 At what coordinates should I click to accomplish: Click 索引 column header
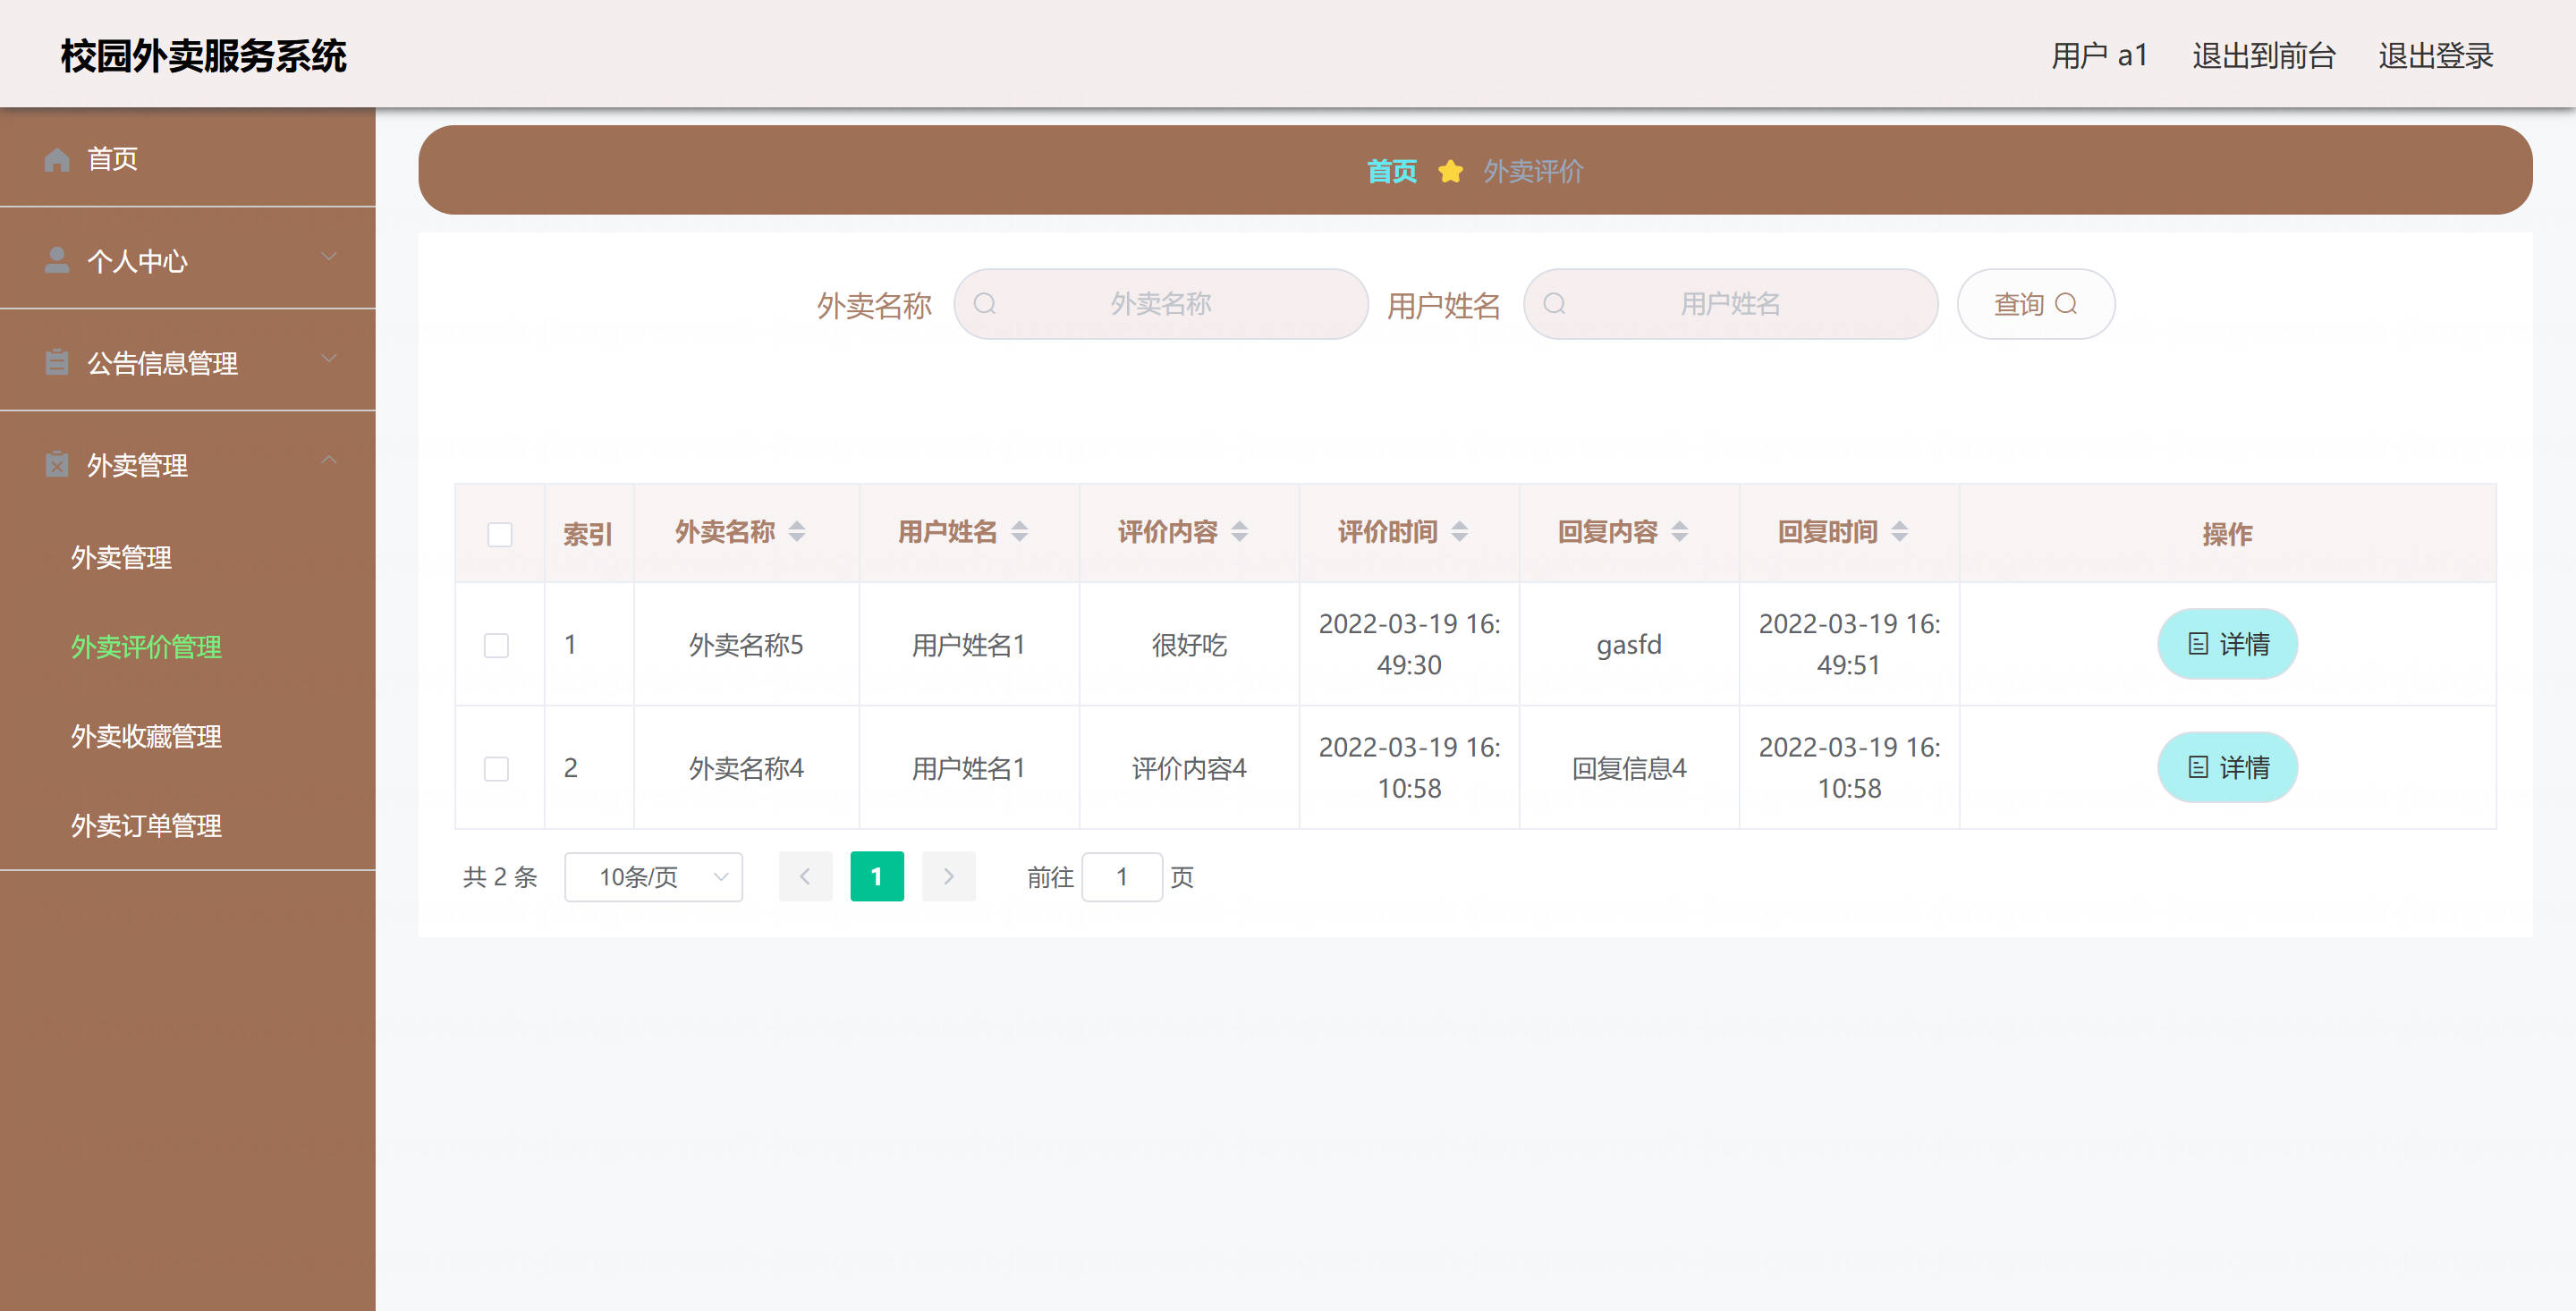point(588,534)
